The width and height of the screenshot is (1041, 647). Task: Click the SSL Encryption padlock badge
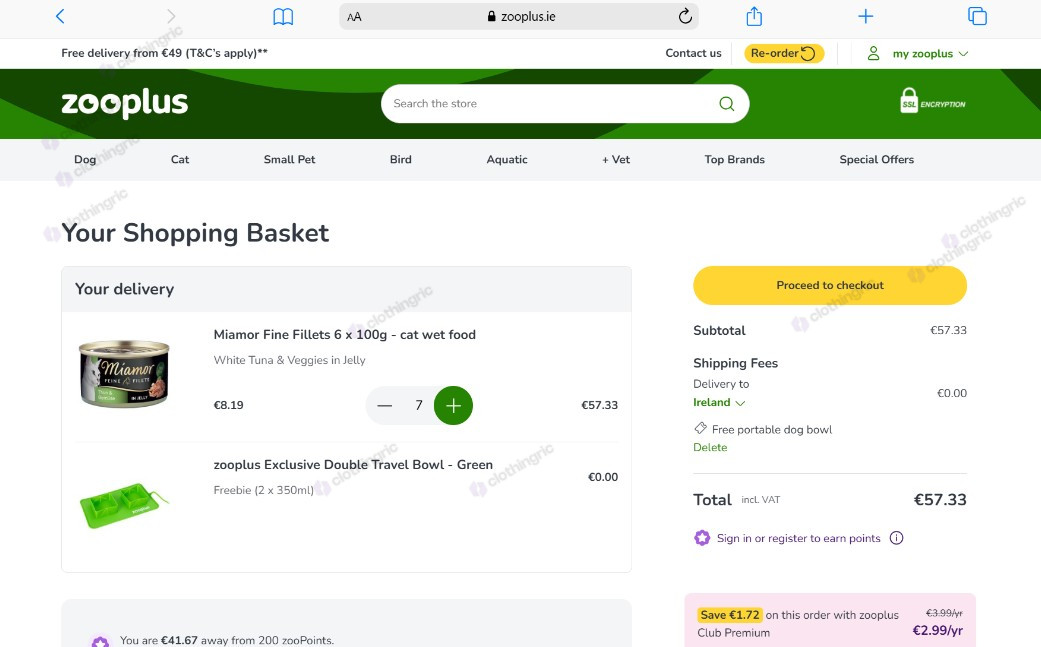tap(933, 101)
